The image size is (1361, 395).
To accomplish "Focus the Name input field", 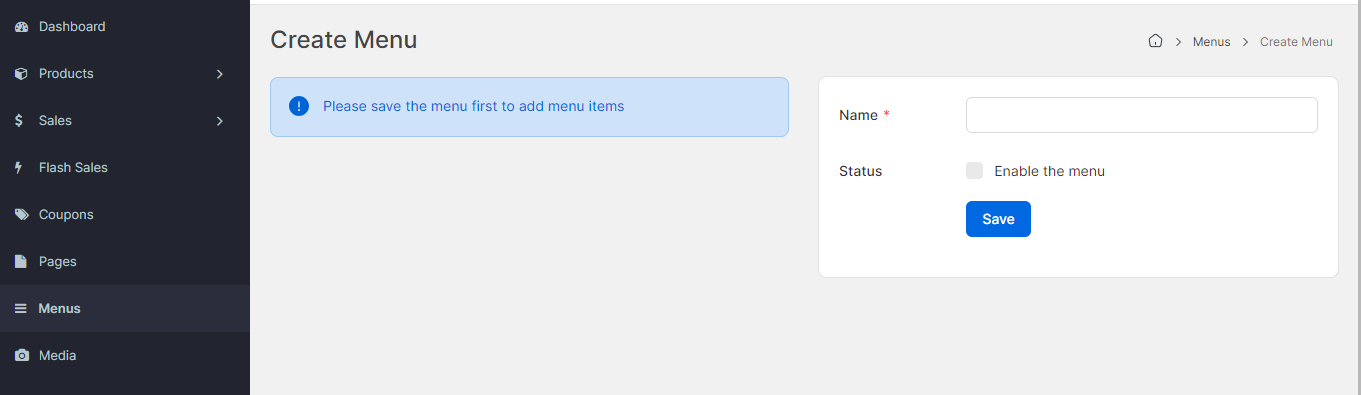I will coord(1141,115).
